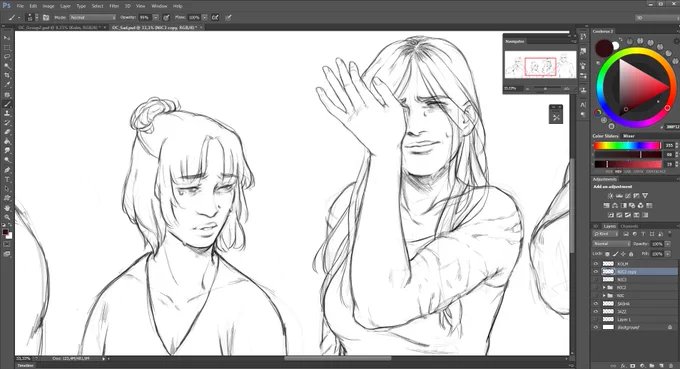Select the Rectangular Marquee tool
This screenshot has height=369, width=680.
pos(7,48)
